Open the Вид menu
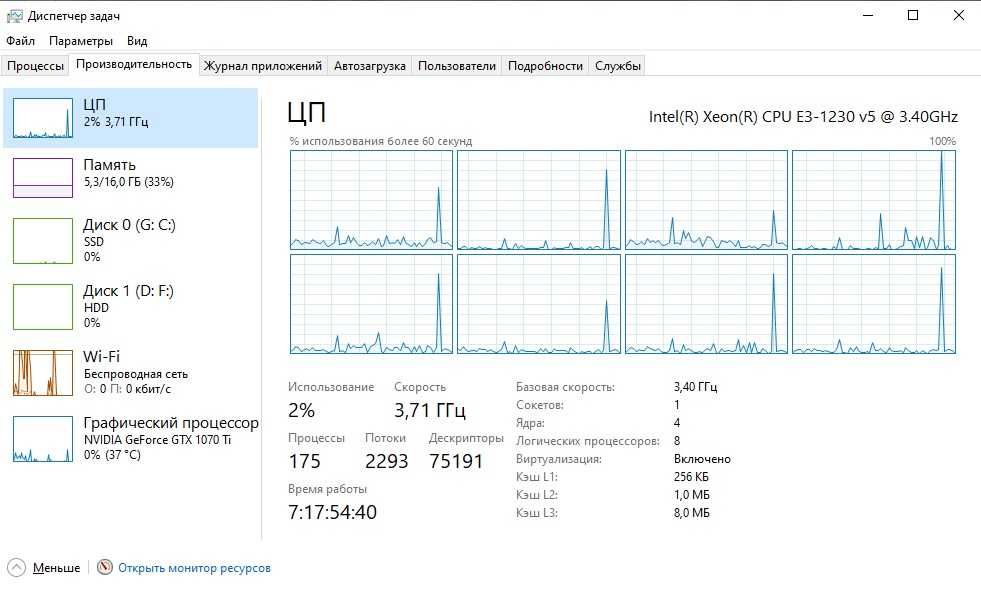The height and width of the screenshot is (590, 981). [x=137, y=41]
